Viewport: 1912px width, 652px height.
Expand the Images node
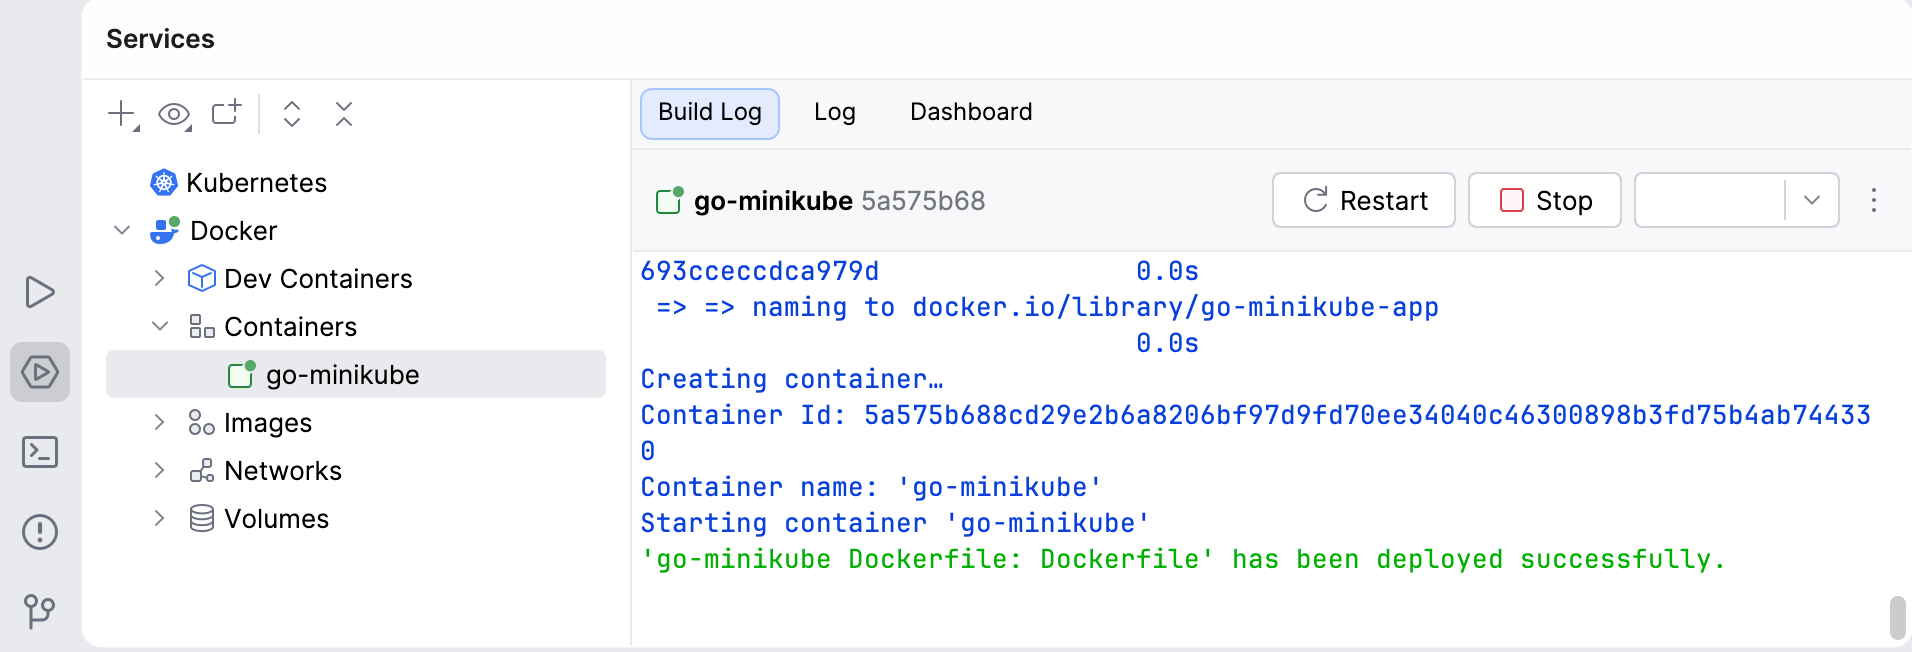pos(159,423)
